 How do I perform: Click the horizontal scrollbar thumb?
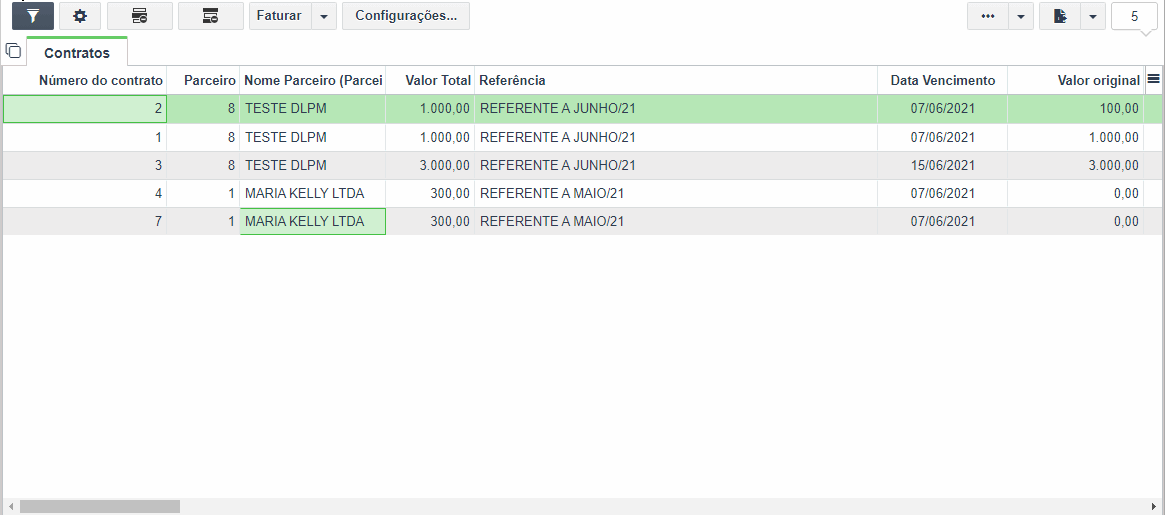100,507
